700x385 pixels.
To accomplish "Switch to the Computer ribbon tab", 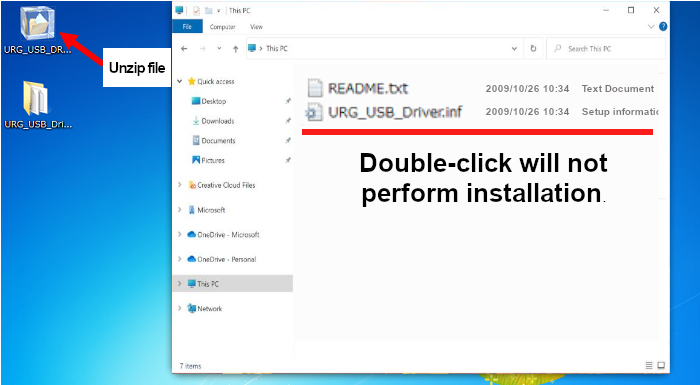I will pyautogui.click(x=222, y=27).
